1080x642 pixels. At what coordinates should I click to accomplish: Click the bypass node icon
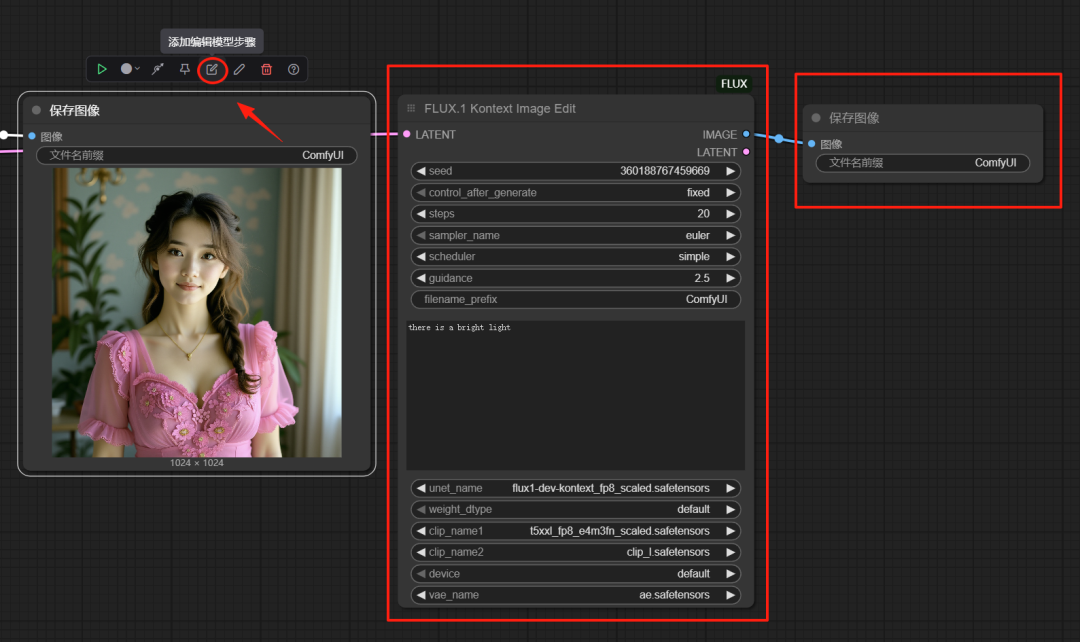click(x=158, y=69)
